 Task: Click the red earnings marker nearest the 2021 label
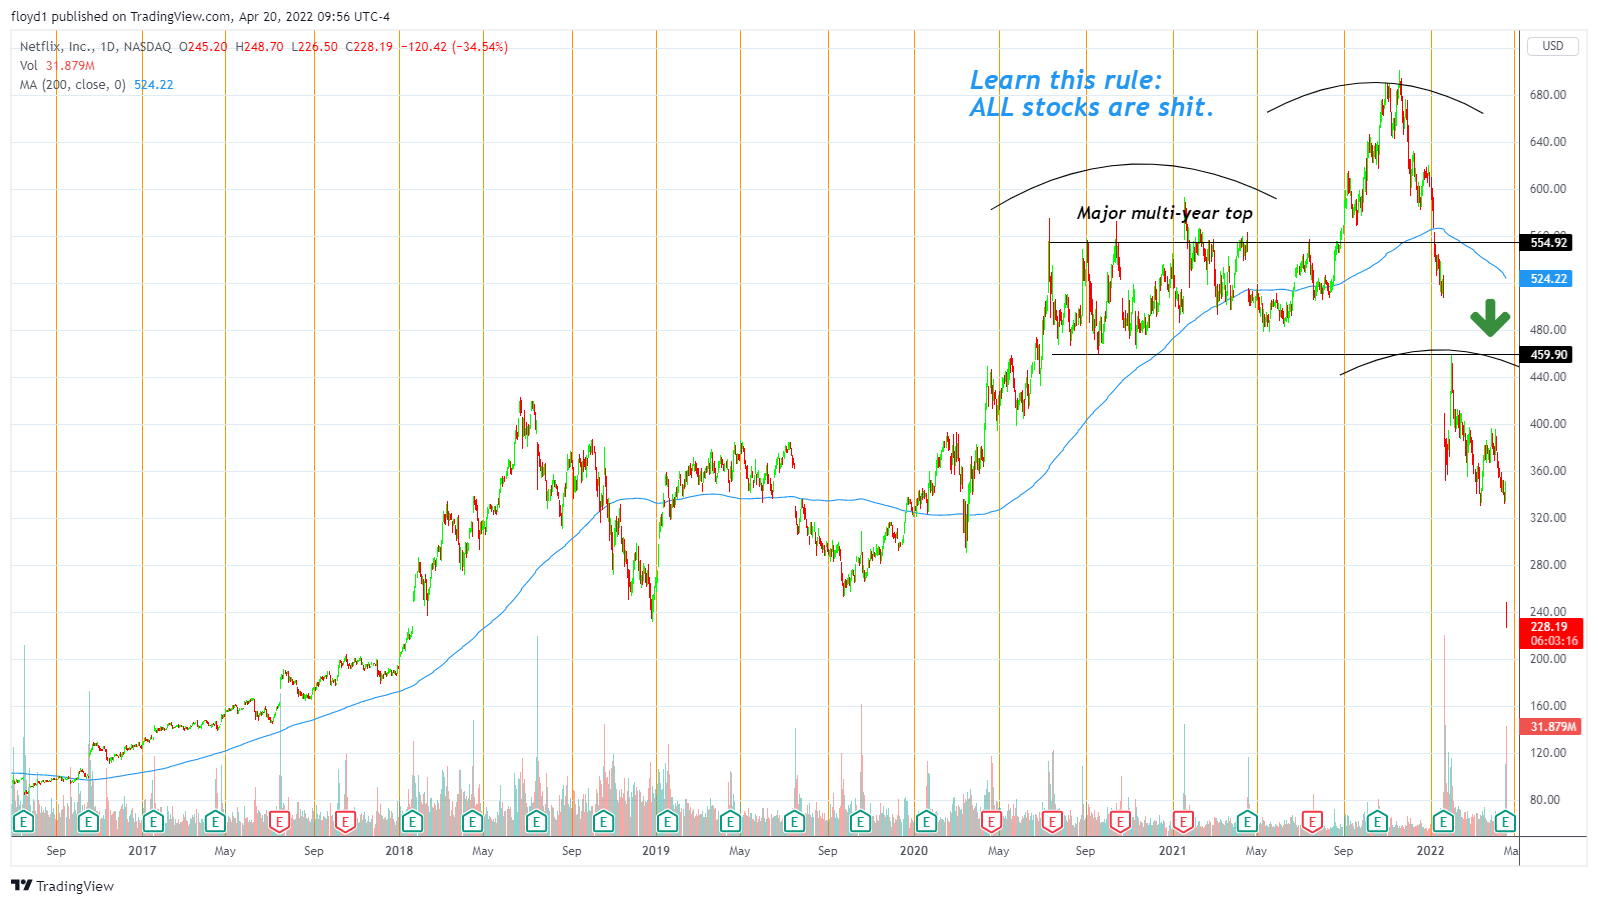pos(1183,822)
